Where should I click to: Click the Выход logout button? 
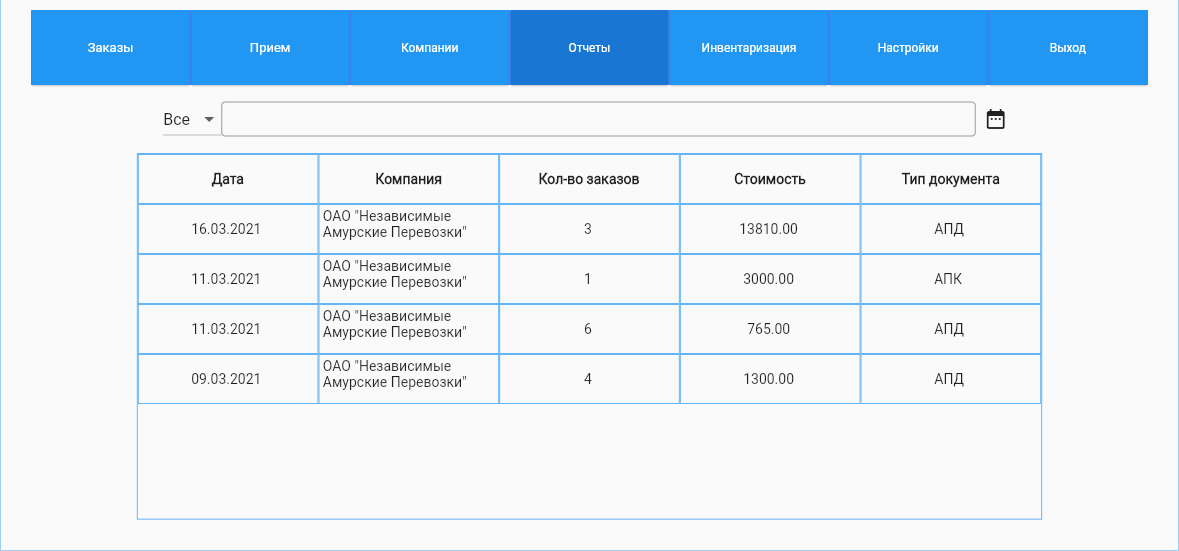(1068, 47)
